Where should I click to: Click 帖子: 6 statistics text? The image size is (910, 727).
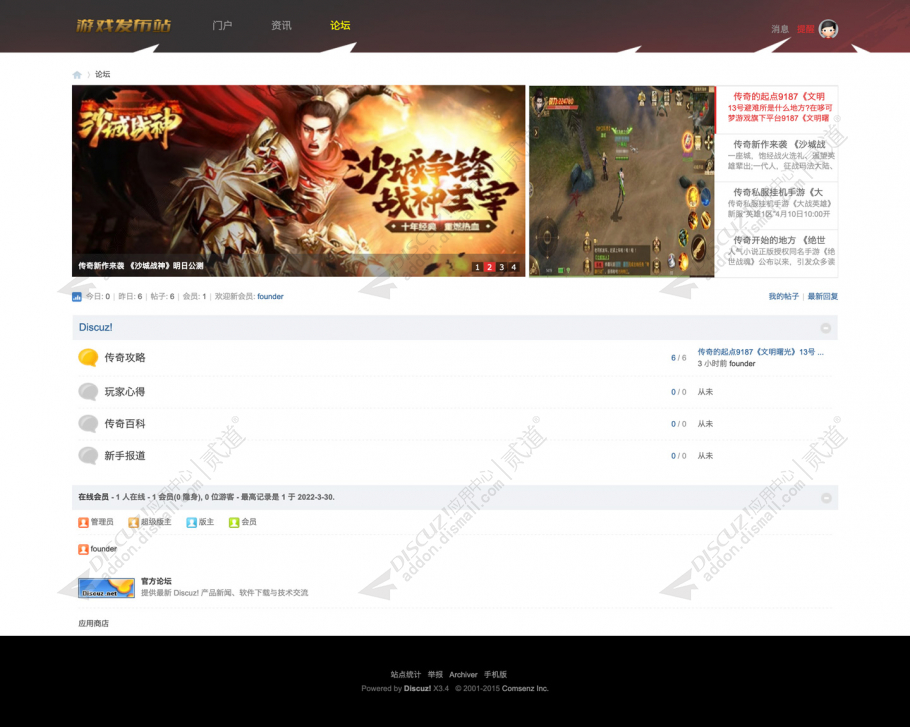[x=162, y=296]
